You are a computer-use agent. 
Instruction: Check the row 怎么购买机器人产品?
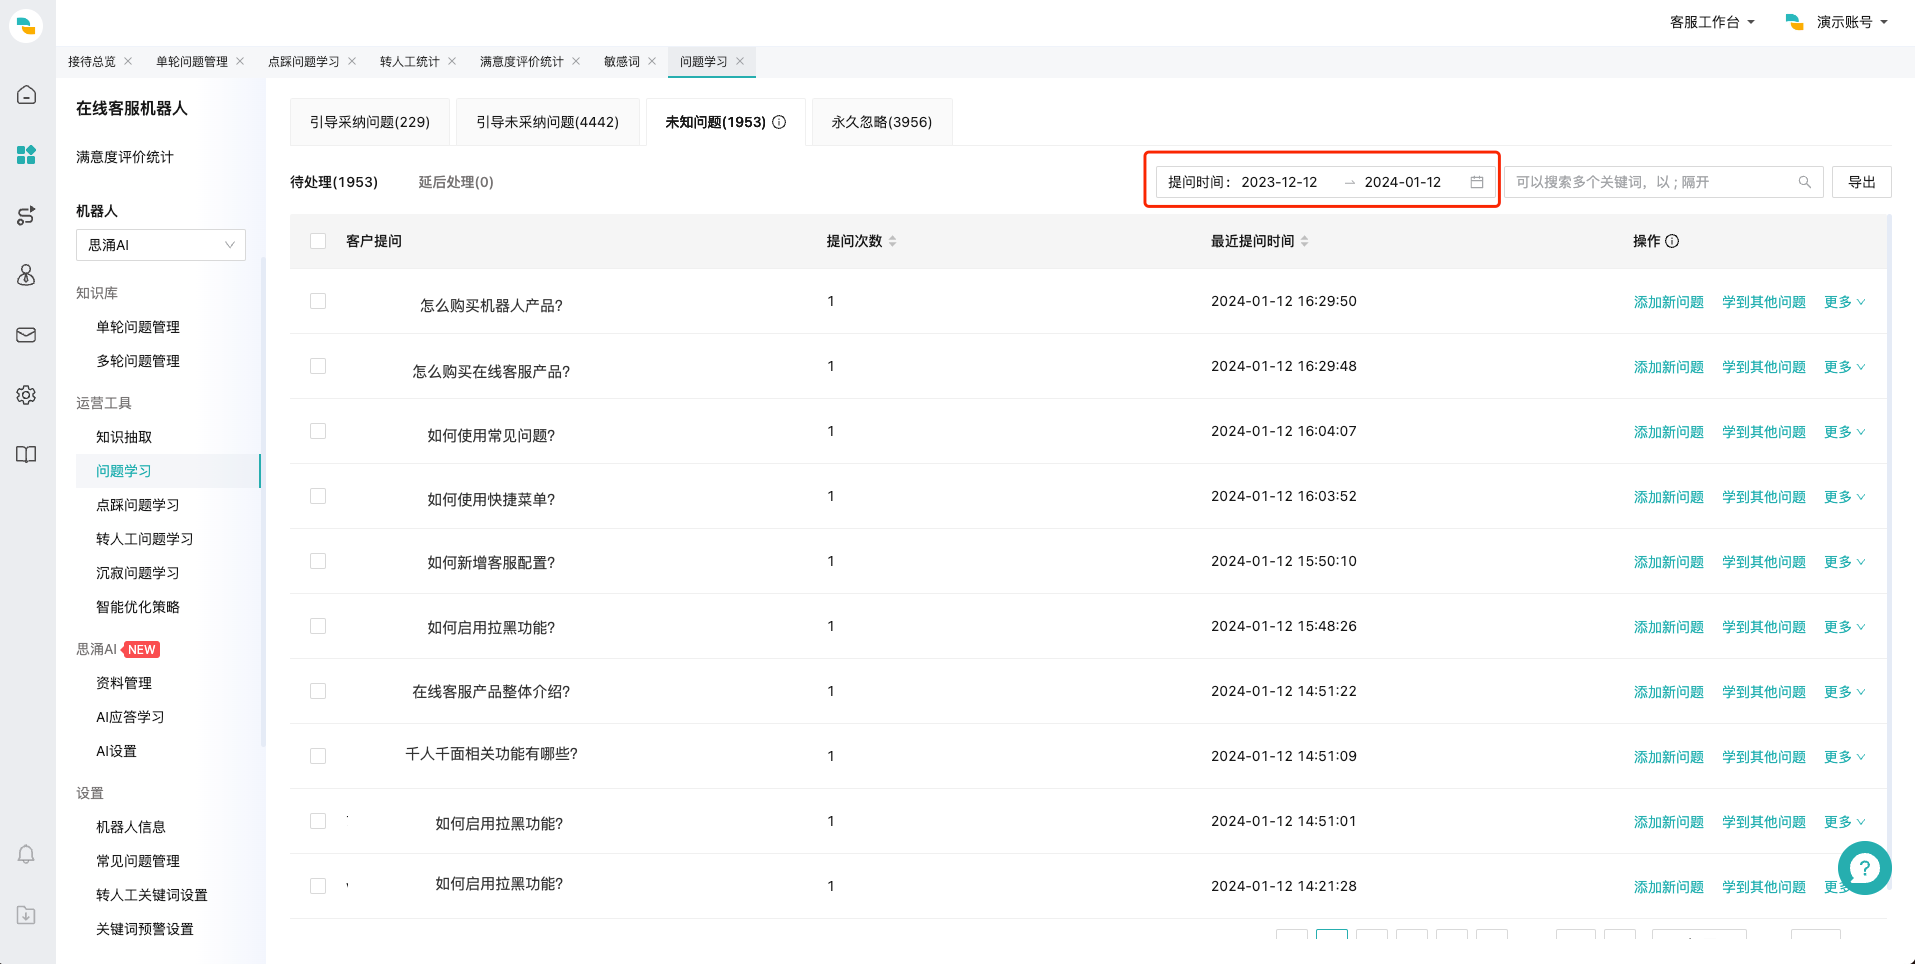pos(318,301)
